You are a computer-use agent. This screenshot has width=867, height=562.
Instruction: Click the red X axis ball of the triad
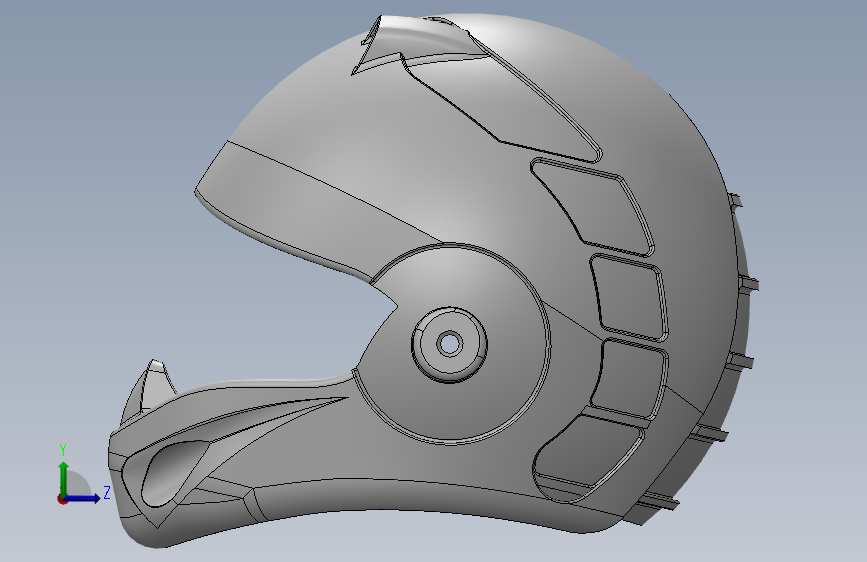62,499
